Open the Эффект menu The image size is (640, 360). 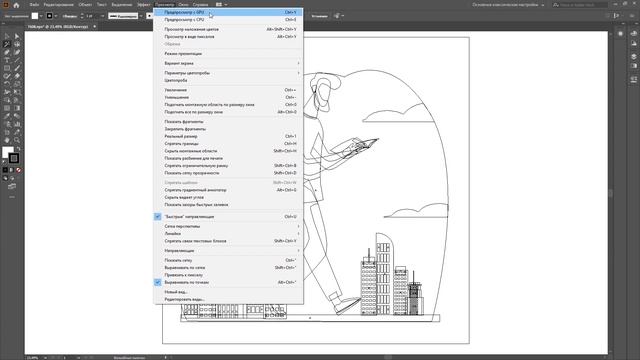click(x=144, y=5)
